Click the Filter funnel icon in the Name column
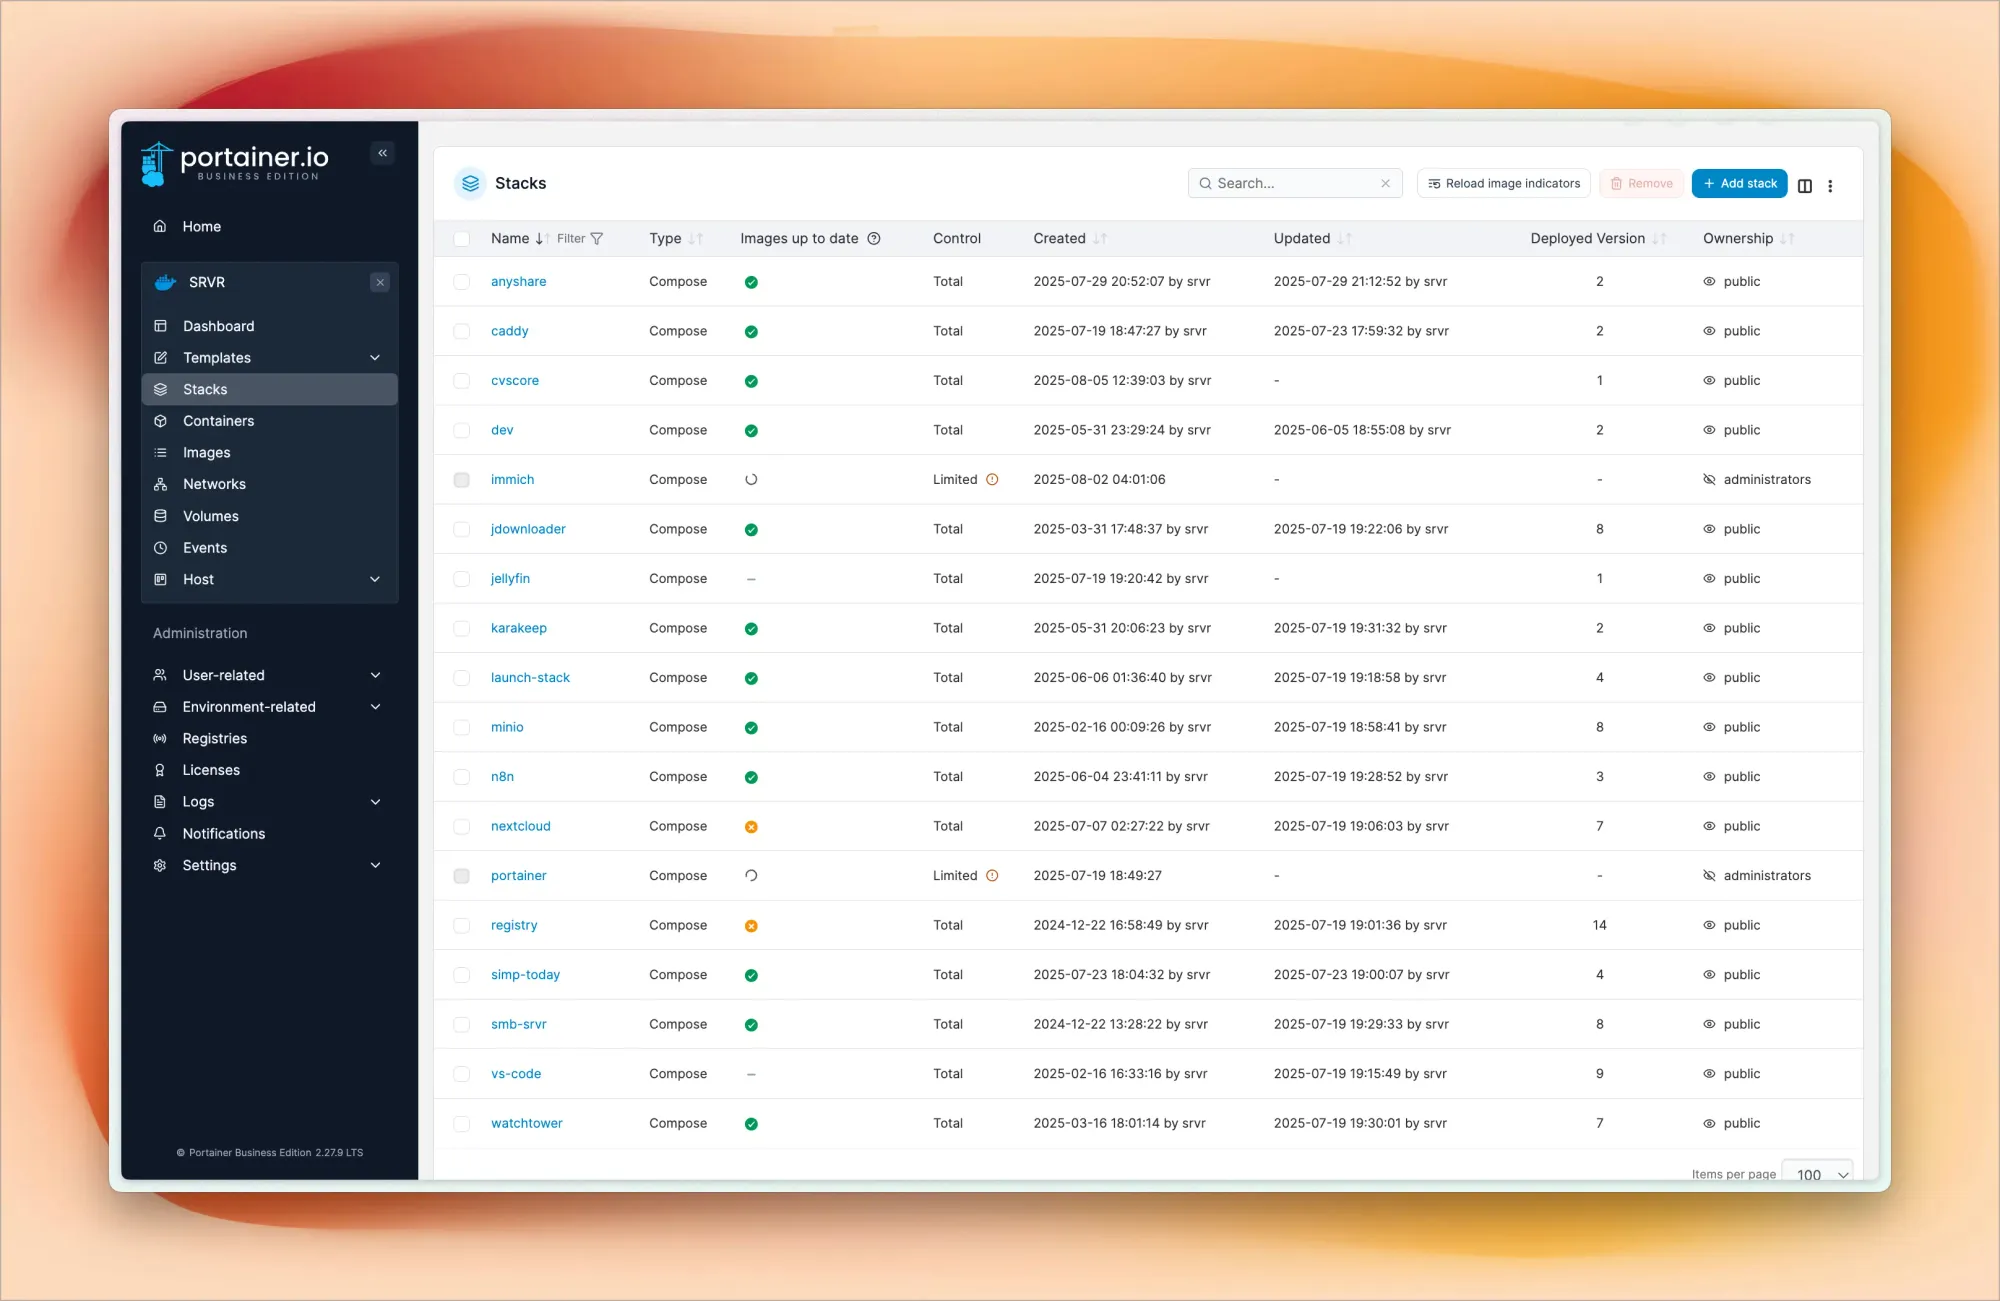Viewport: 2000px width, 1301px height. 597,239
